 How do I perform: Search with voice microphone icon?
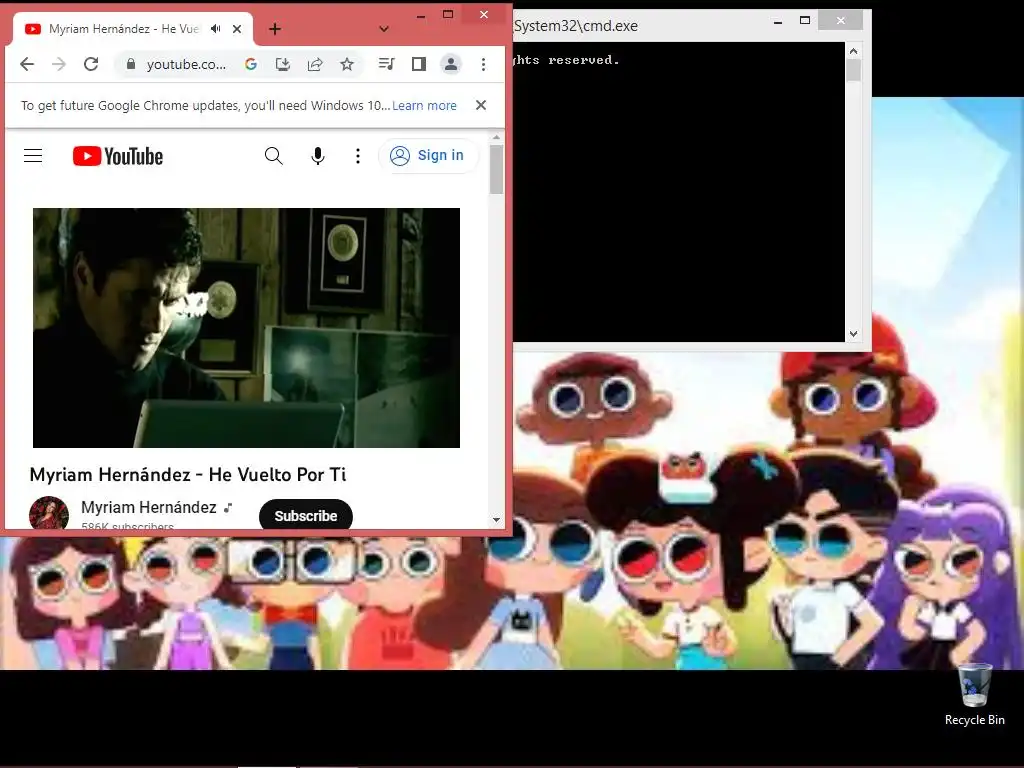click(318, 155)
